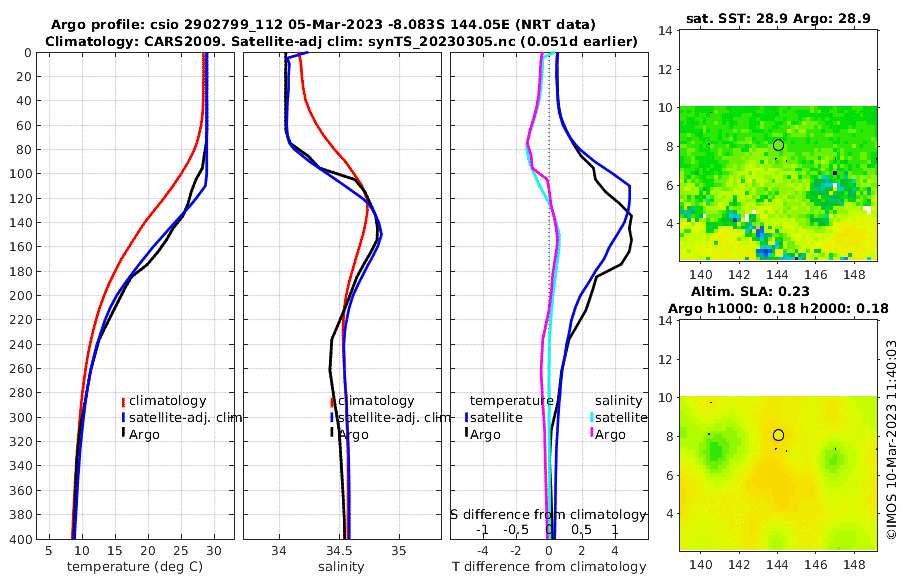This screenshot has width=900, height=580.
Task: Click black Argo legend entry in salinity panel
Action: click(350, 434)
